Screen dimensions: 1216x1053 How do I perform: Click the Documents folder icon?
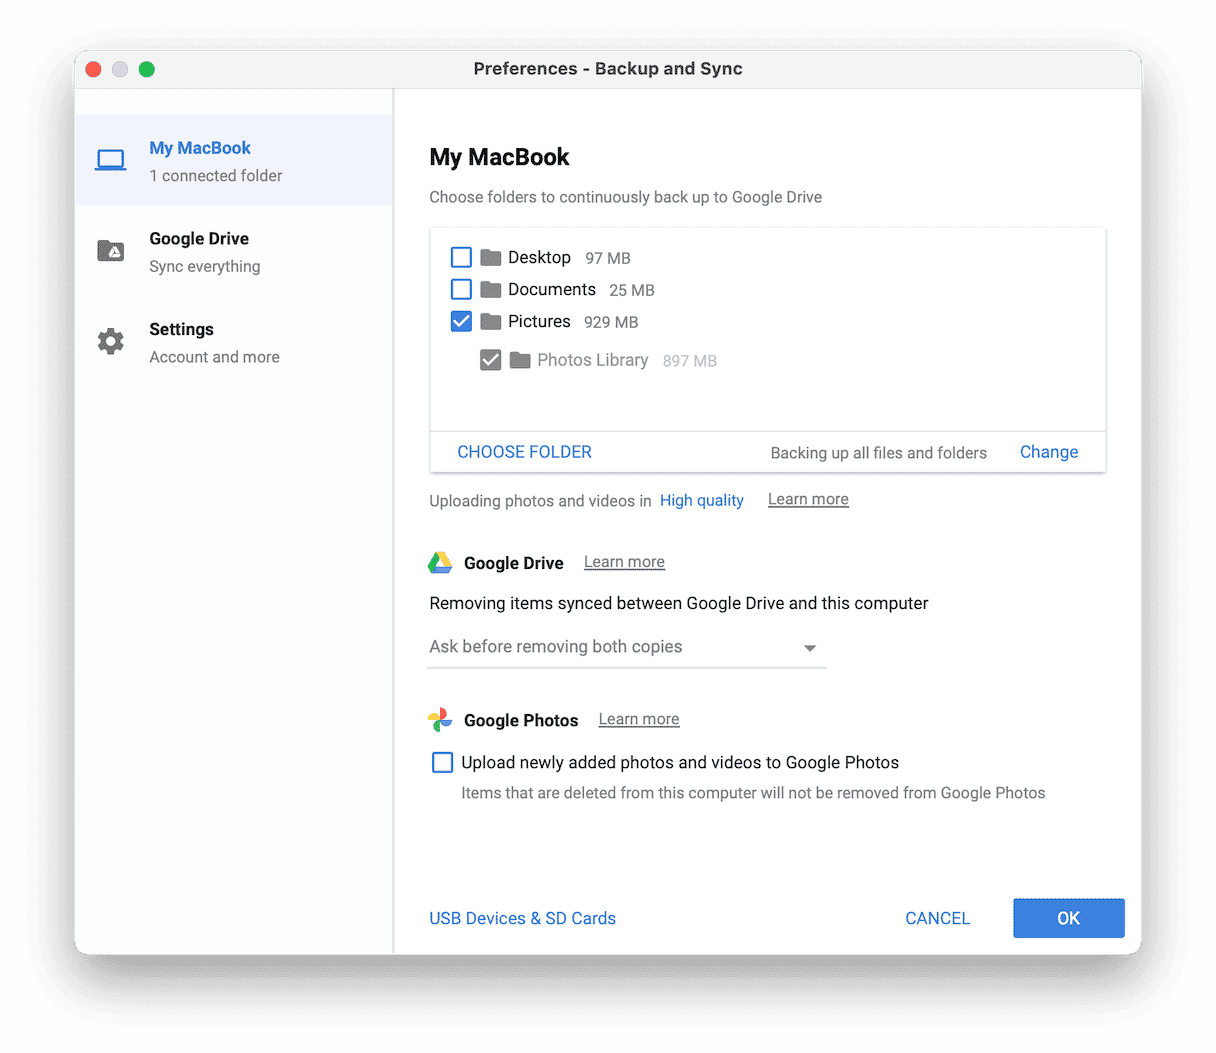pos(490,290)
